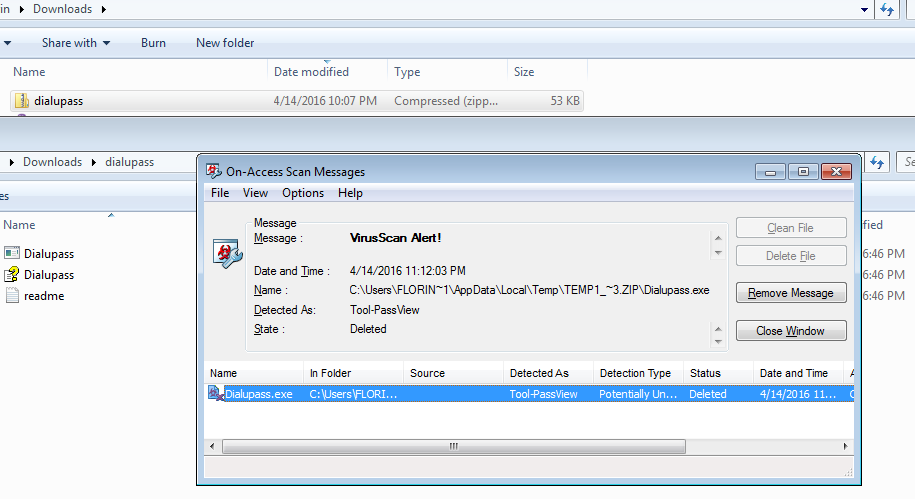Click the Close Window button
The width and height of the screenshot is (915, 499).
coord(791,331)
